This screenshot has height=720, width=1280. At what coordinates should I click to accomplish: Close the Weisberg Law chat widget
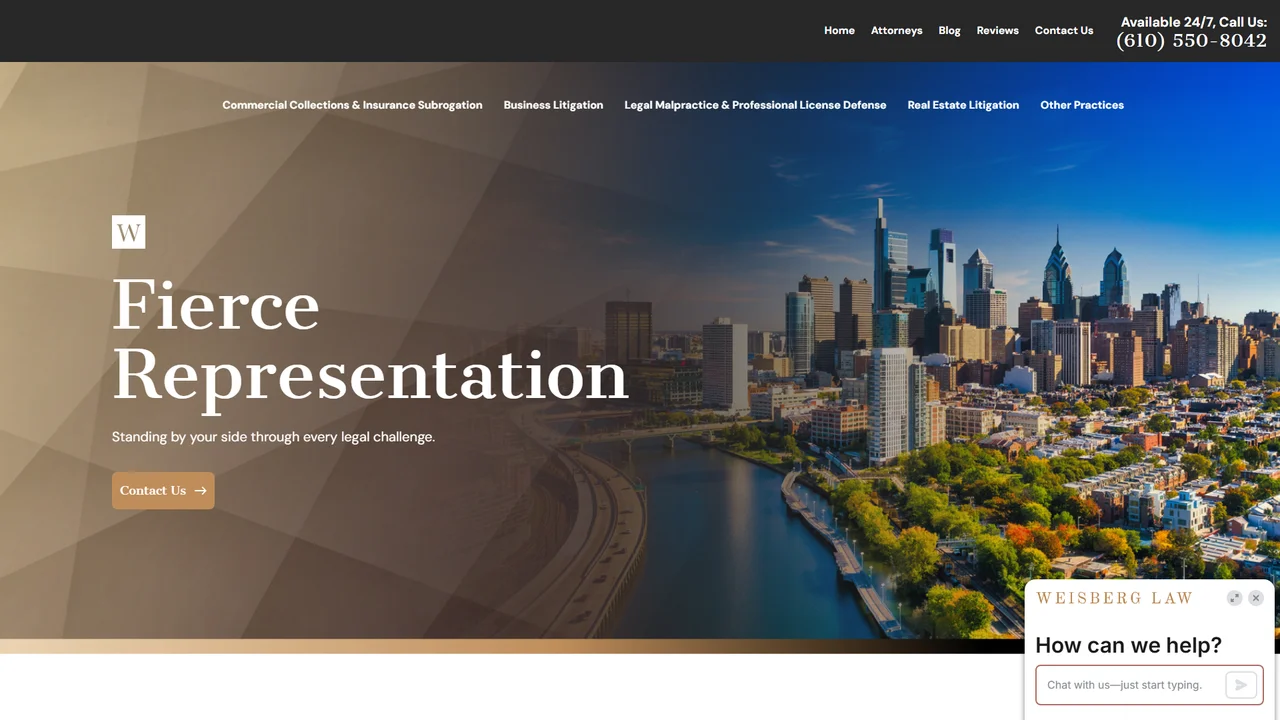1256,598
